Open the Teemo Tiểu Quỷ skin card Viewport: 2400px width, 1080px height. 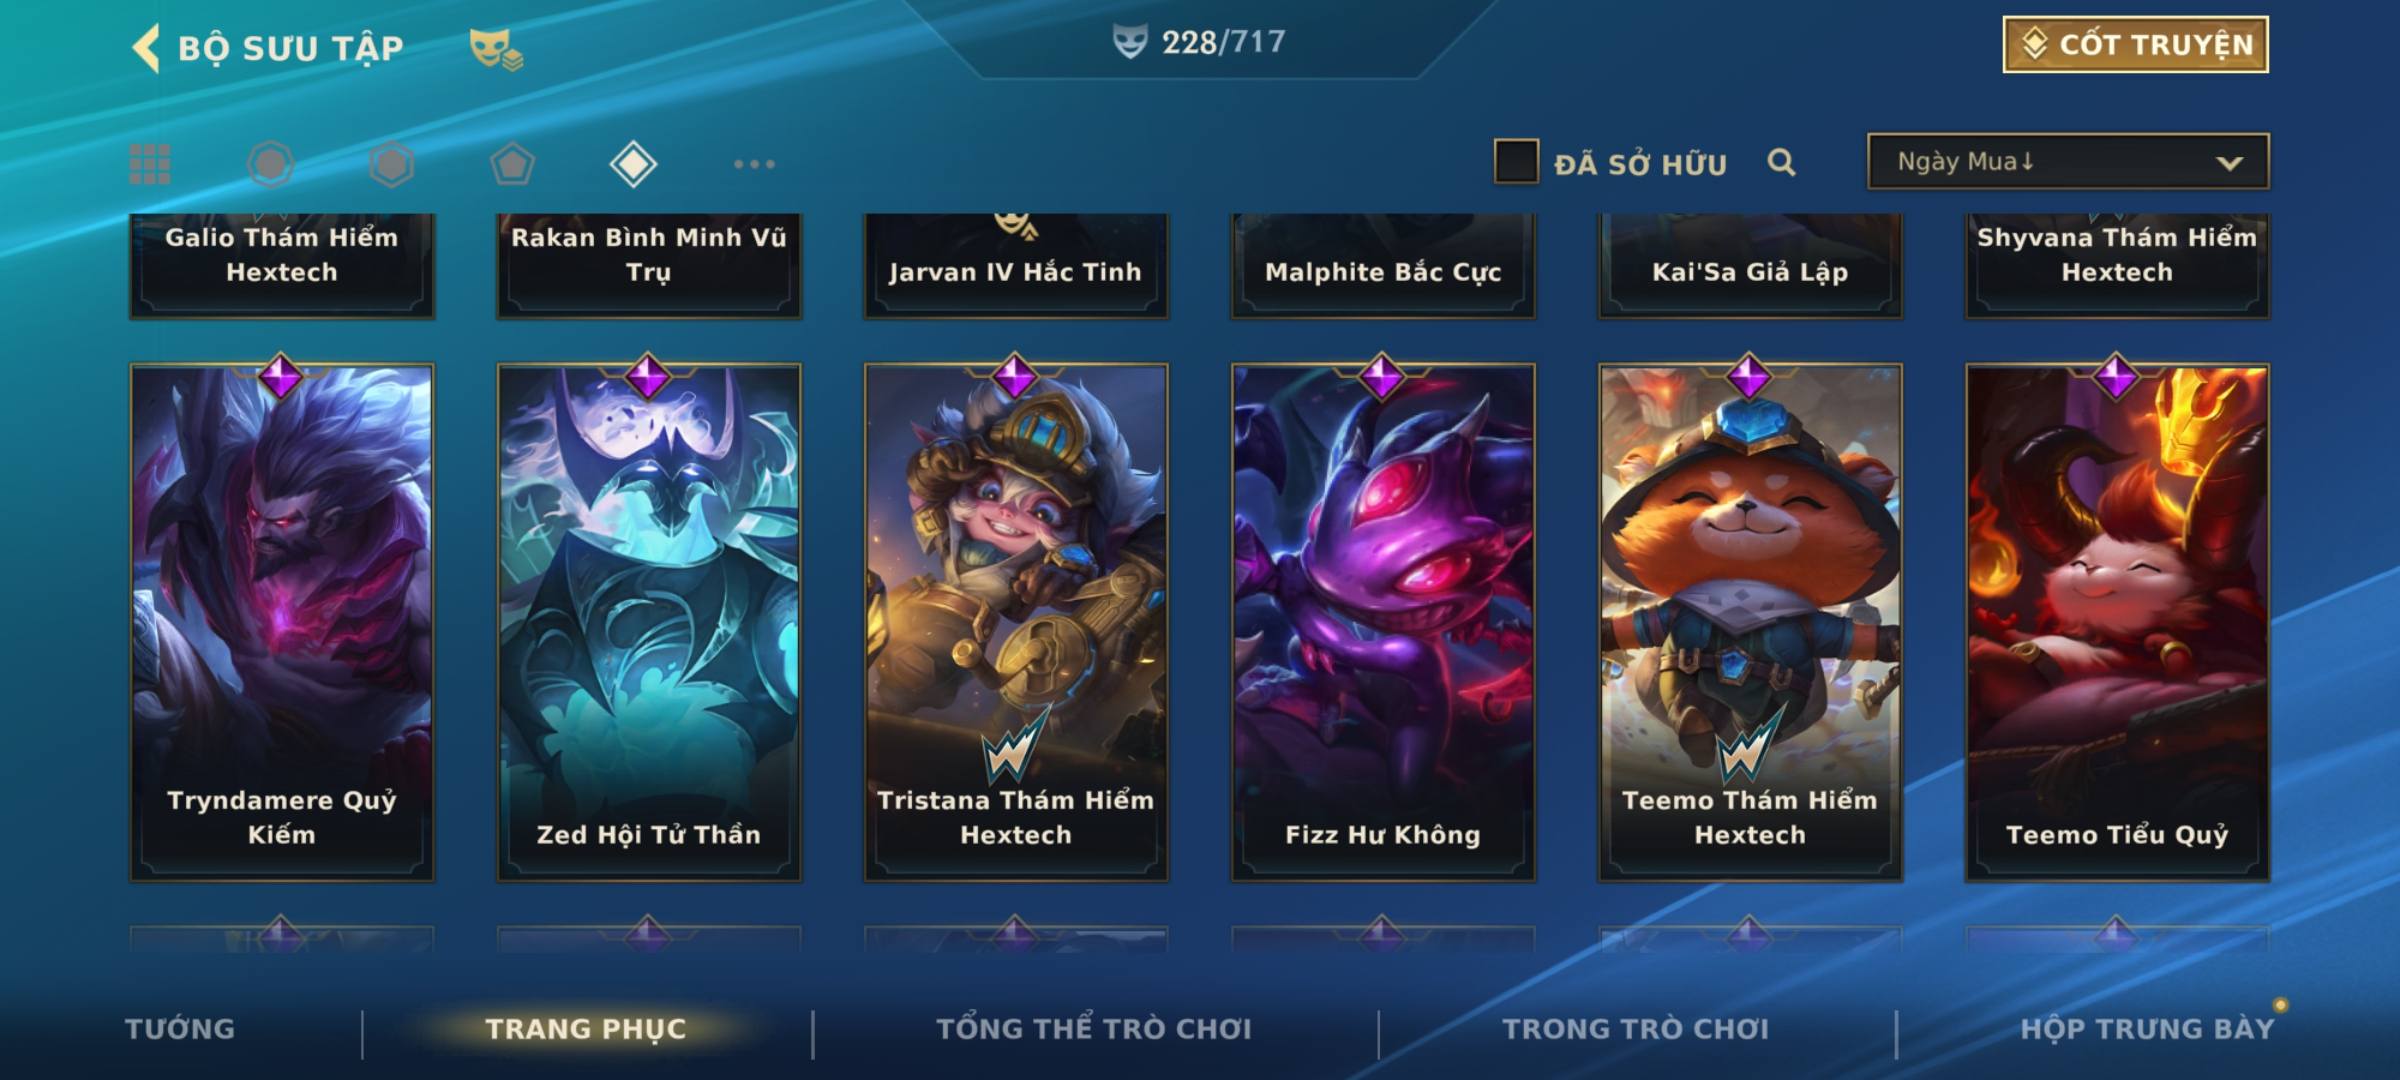click(2117, 622)
